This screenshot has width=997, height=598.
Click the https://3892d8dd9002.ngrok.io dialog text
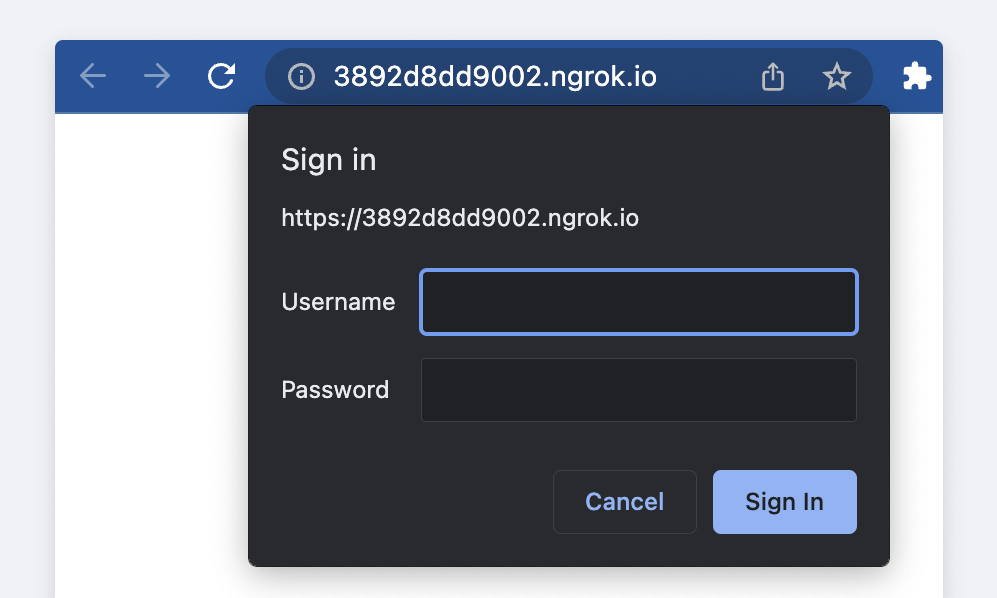point(460,218)
